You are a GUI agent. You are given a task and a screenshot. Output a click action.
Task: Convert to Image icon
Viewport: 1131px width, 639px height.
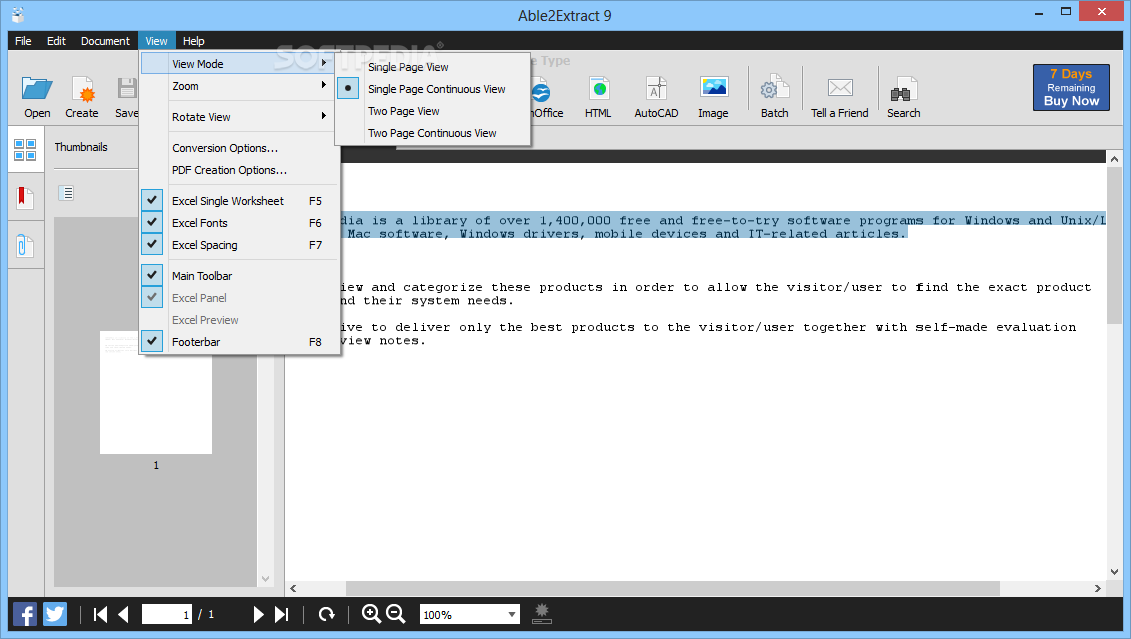713,88
